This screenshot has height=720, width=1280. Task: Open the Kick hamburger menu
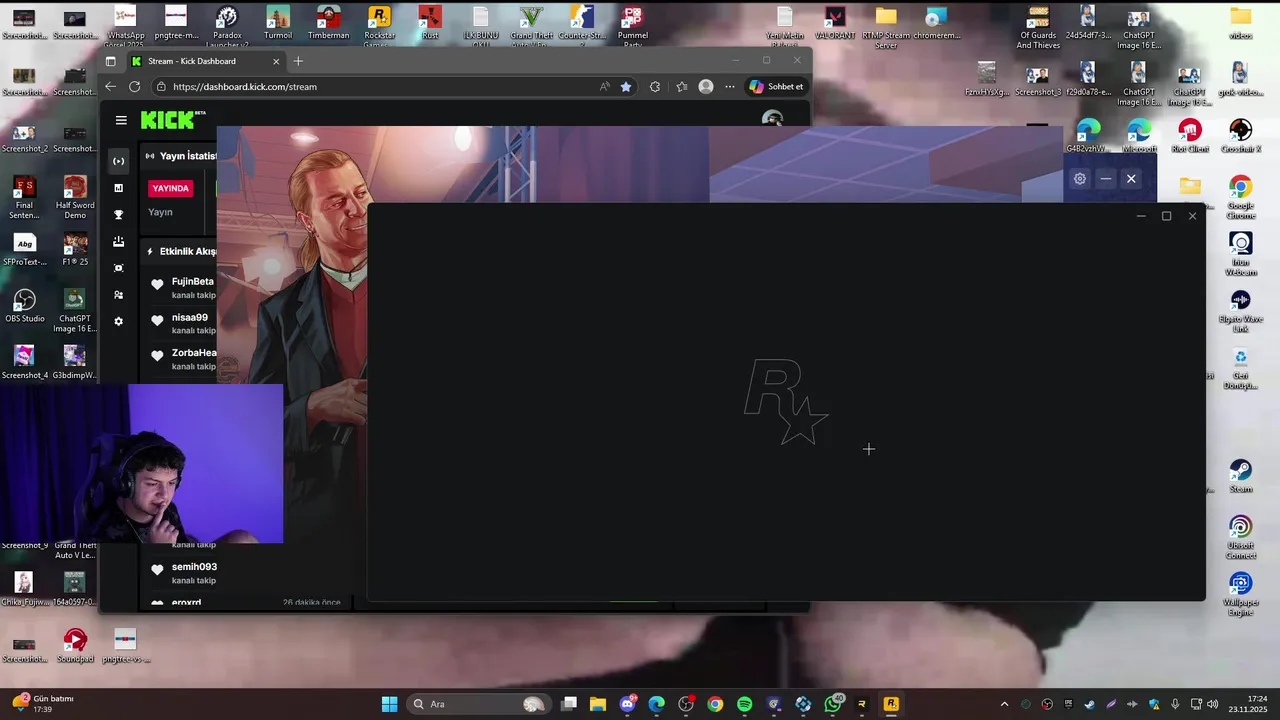click(121, 120)
